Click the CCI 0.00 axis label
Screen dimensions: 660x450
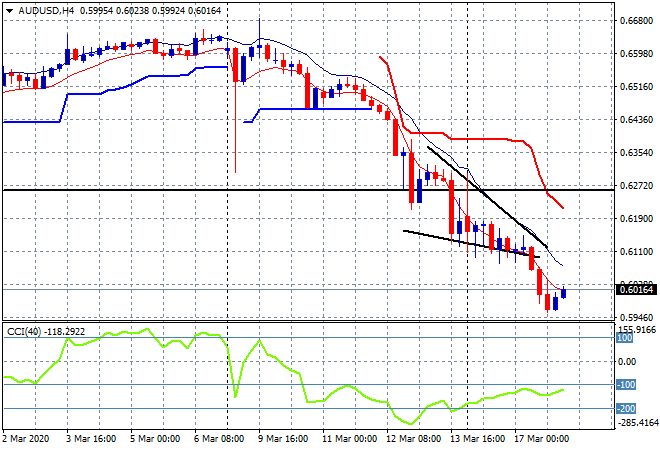point(627,362)
